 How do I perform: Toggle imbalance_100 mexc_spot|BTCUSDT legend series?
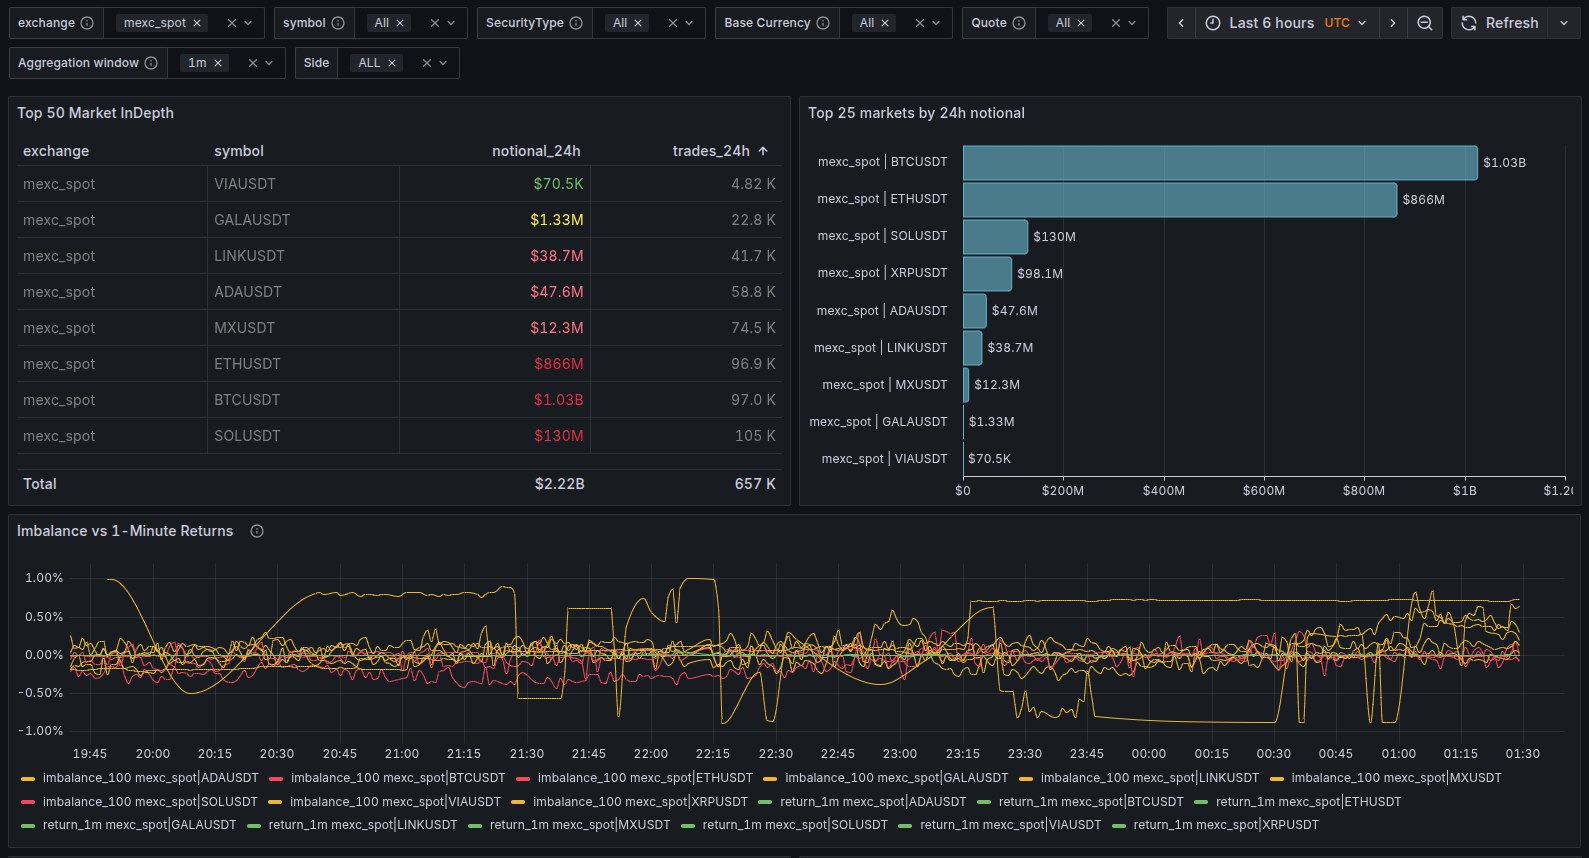point(397,778)
